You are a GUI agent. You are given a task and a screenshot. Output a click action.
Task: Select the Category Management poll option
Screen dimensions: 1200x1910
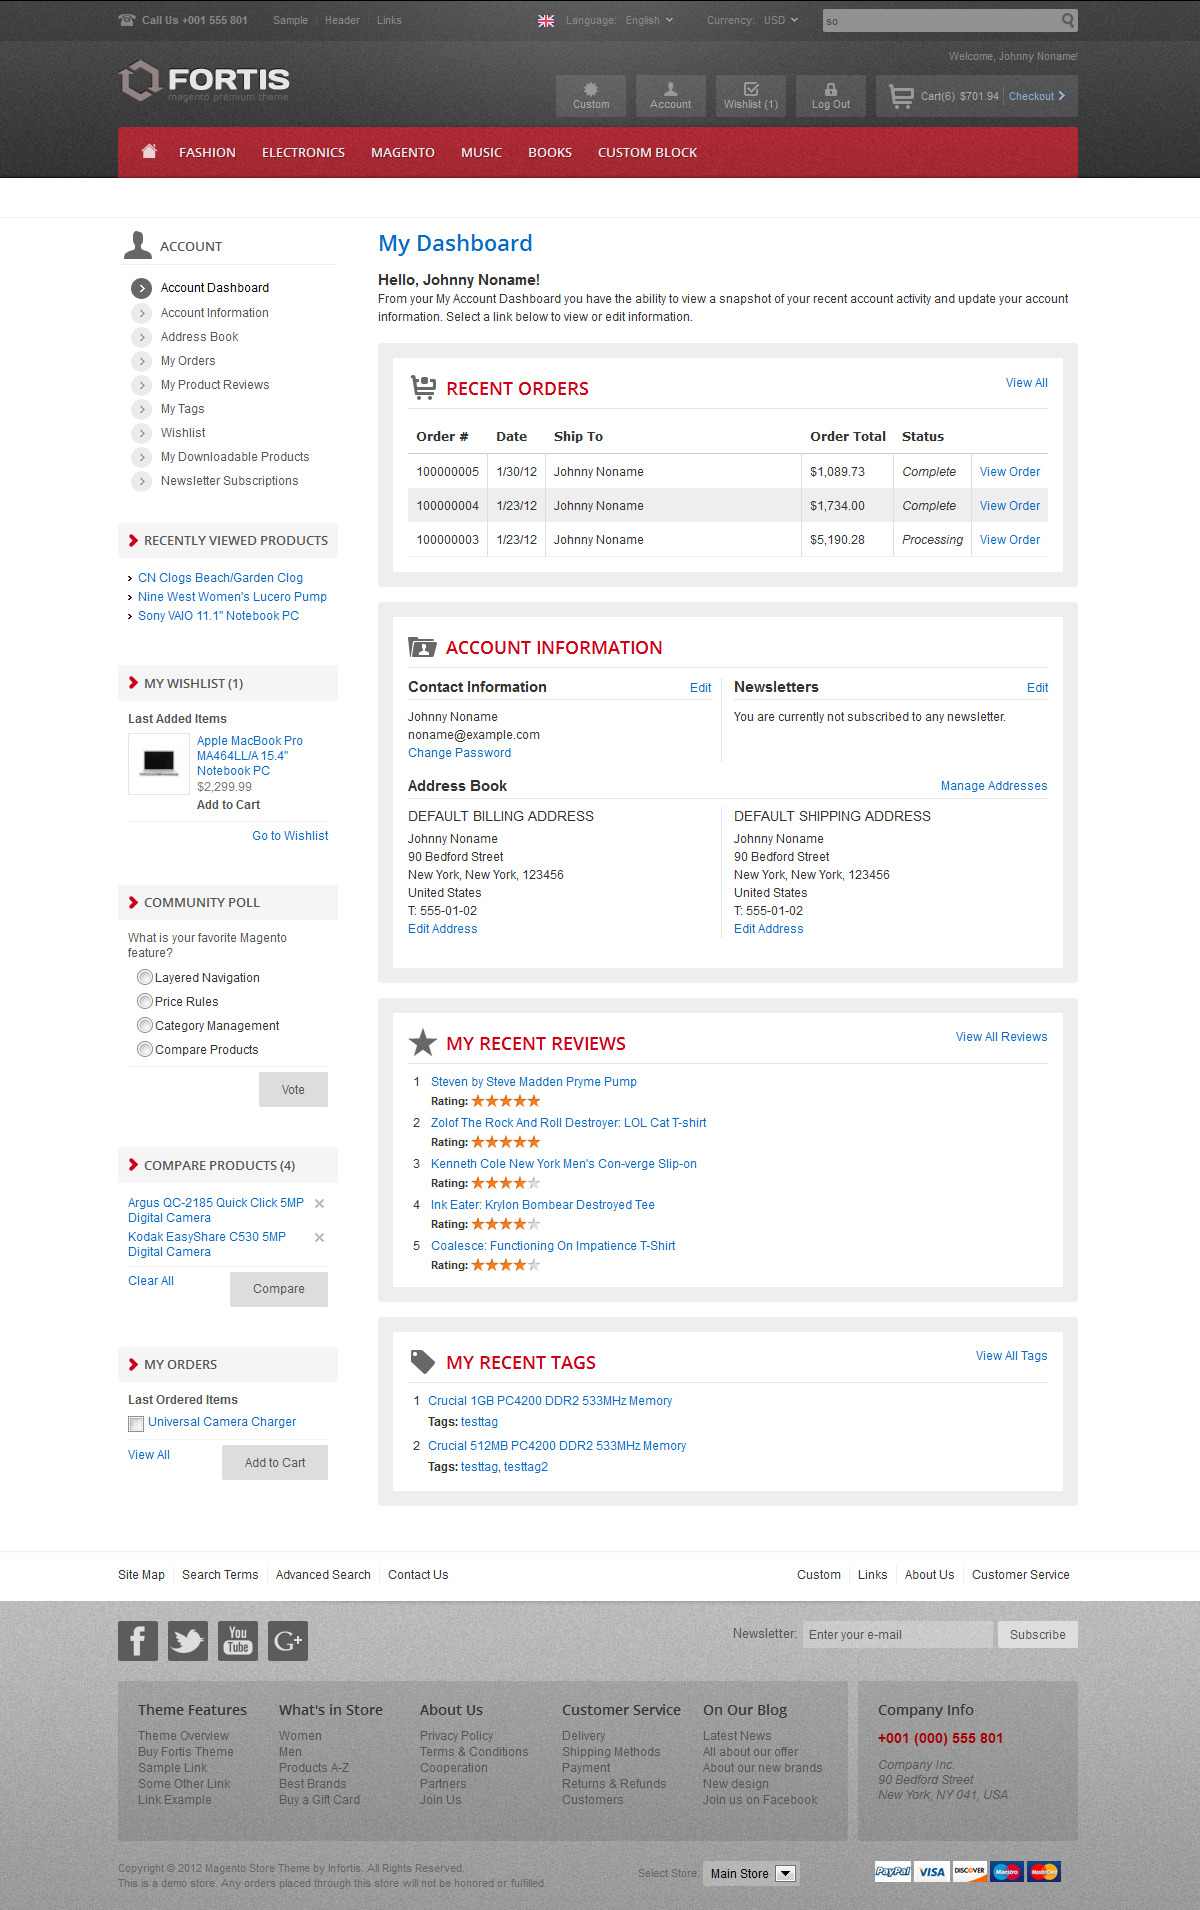tap(145, 1025)
